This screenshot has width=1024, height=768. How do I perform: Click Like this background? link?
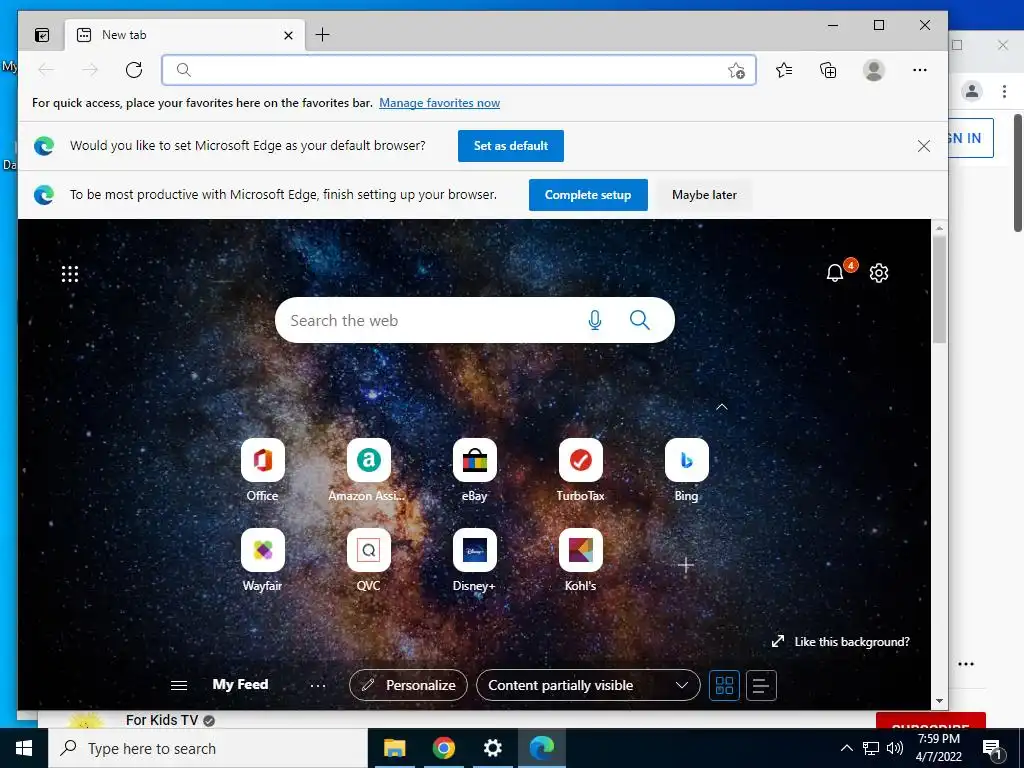(x=840, y=642)
